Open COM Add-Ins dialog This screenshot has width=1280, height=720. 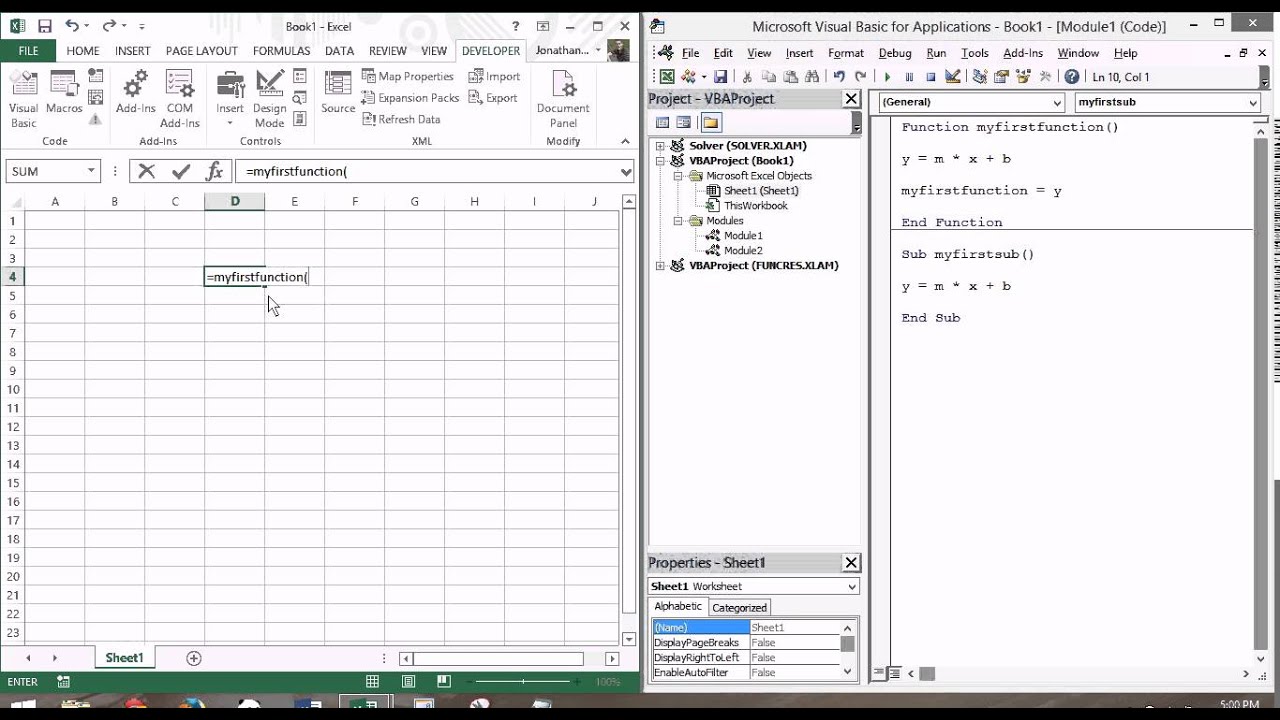pyautogui.click(x=180, y=100)
